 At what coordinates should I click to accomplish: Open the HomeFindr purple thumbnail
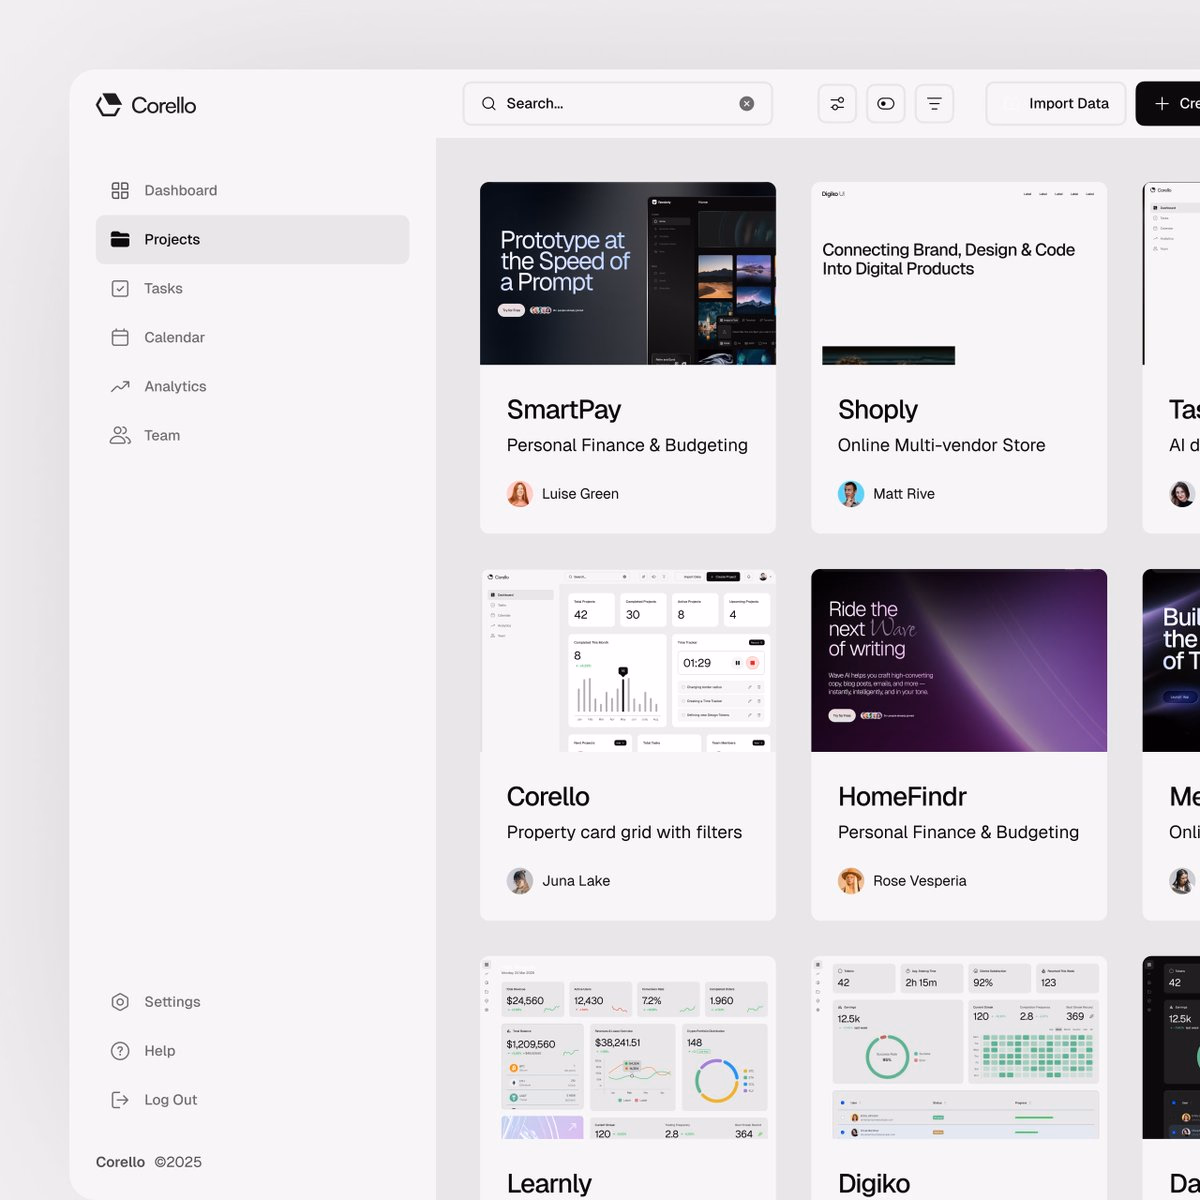[959, 660]
